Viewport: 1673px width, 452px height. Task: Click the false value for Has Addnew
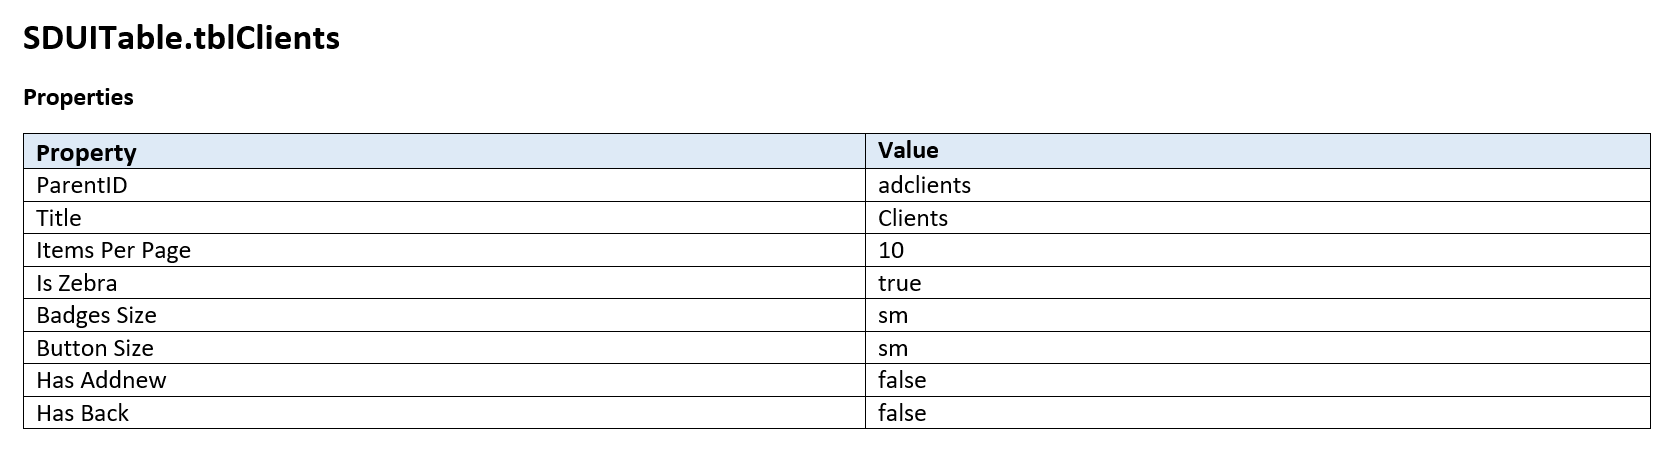pyautogui.click(x=902, y=380)
